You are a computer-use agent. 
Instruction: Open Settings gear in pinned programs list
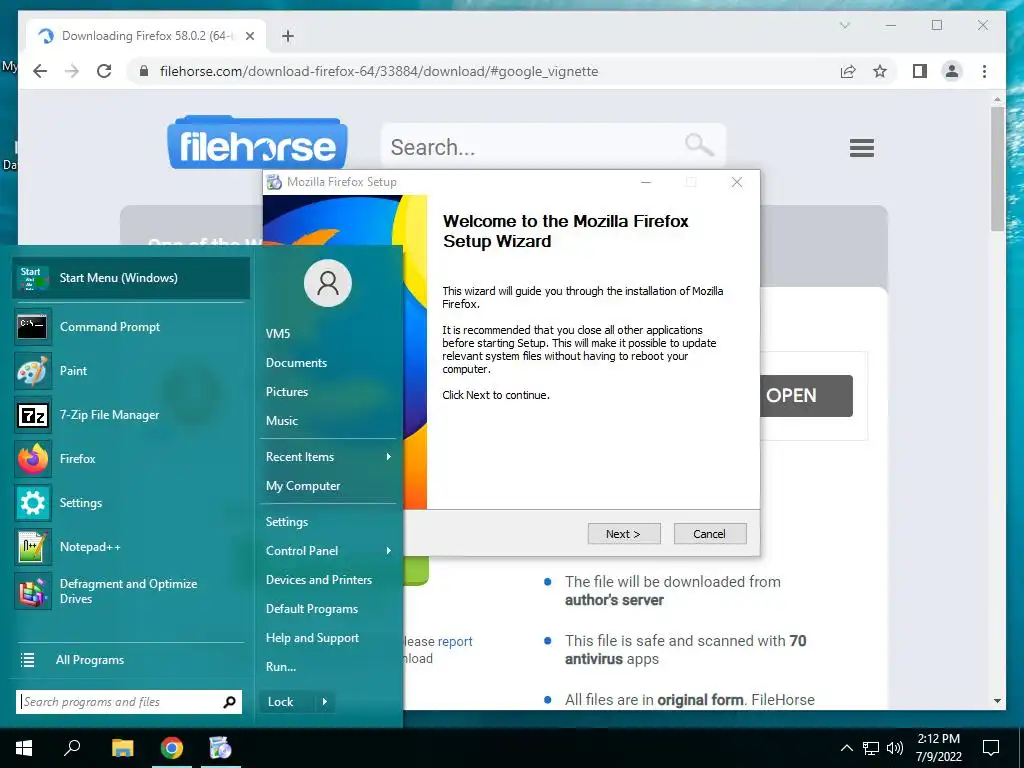(x=131, y=503)
